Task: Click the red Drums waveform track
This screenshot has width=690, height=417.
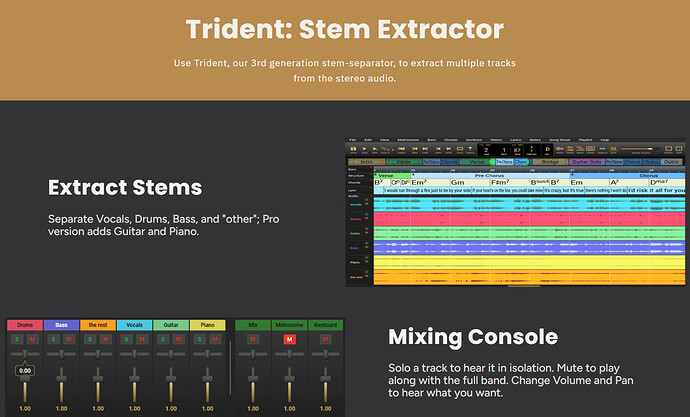Action: tap(529, 219)
